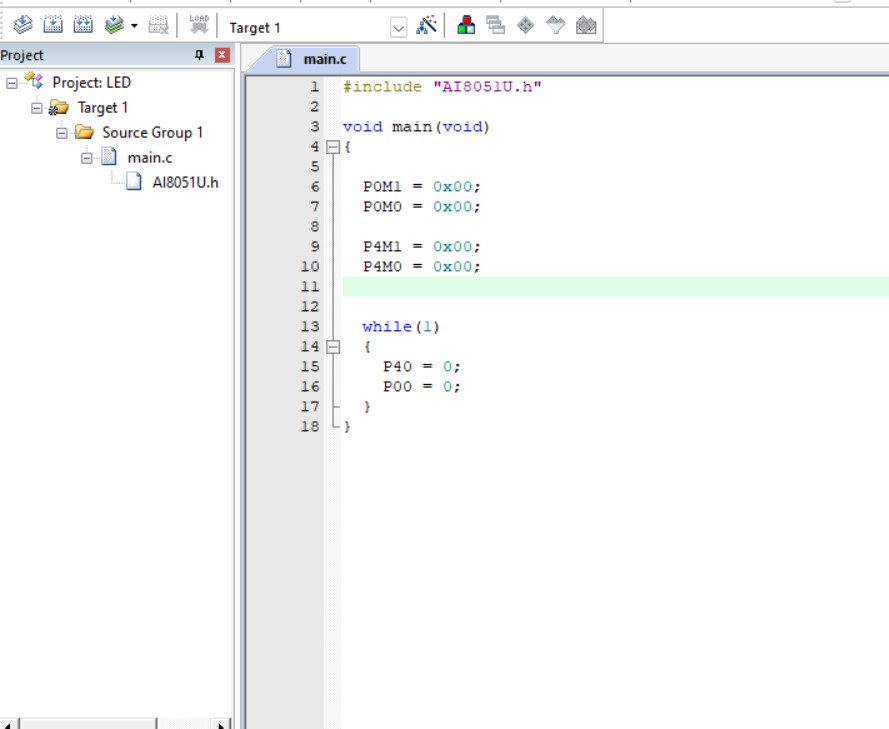This screenshot has height=729, width=889.
Task: Fold the main function block at line 4
Action: (333, 147)
